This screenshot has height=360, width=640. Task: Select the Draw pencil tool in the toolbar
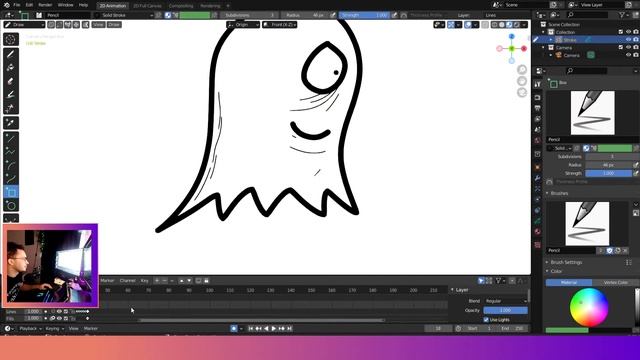(11, 54)
